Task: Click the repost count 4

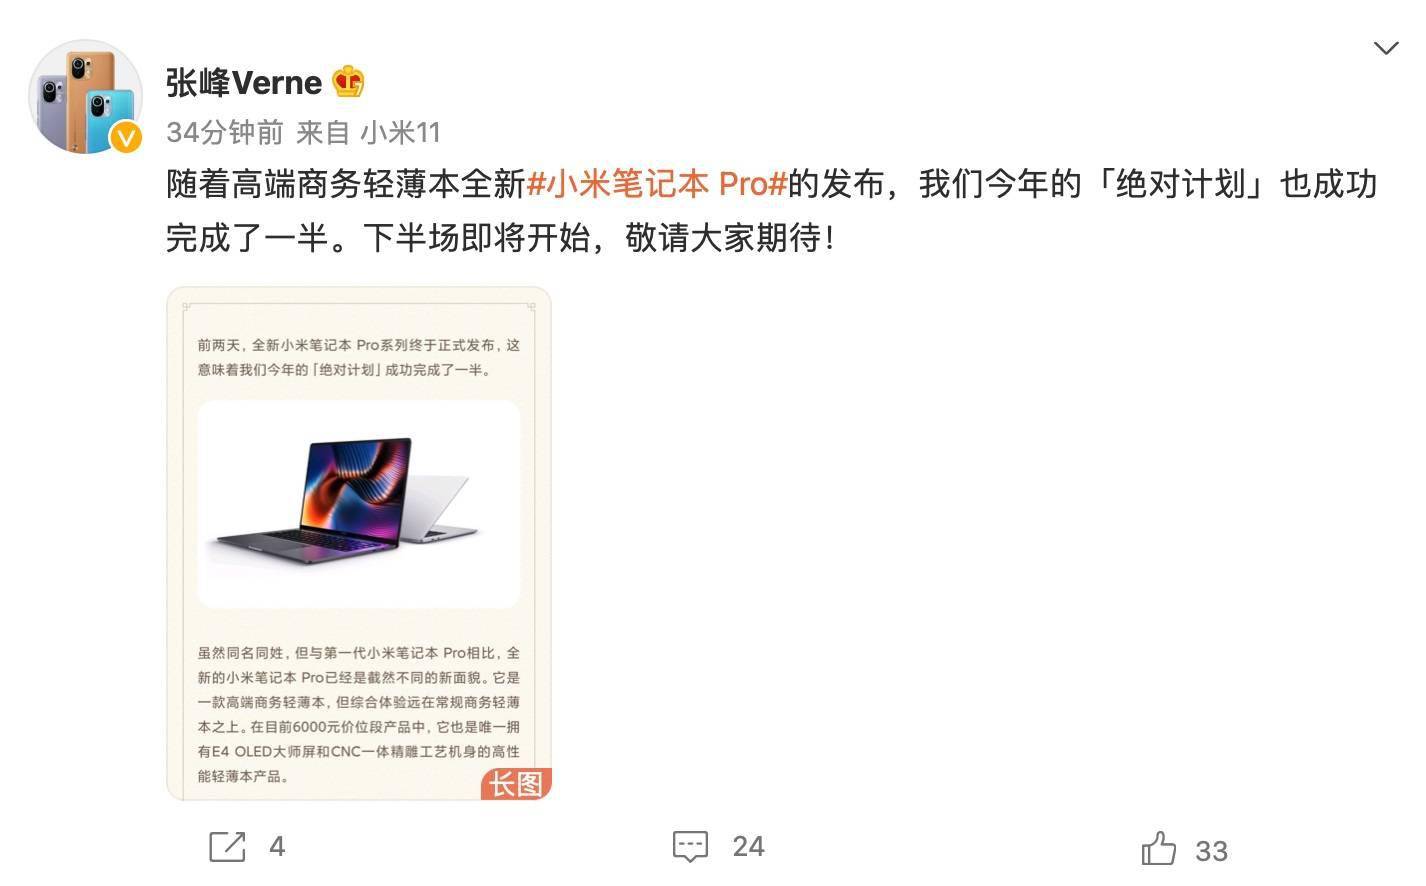Action: pyautogui.click(x=277, y=847)
